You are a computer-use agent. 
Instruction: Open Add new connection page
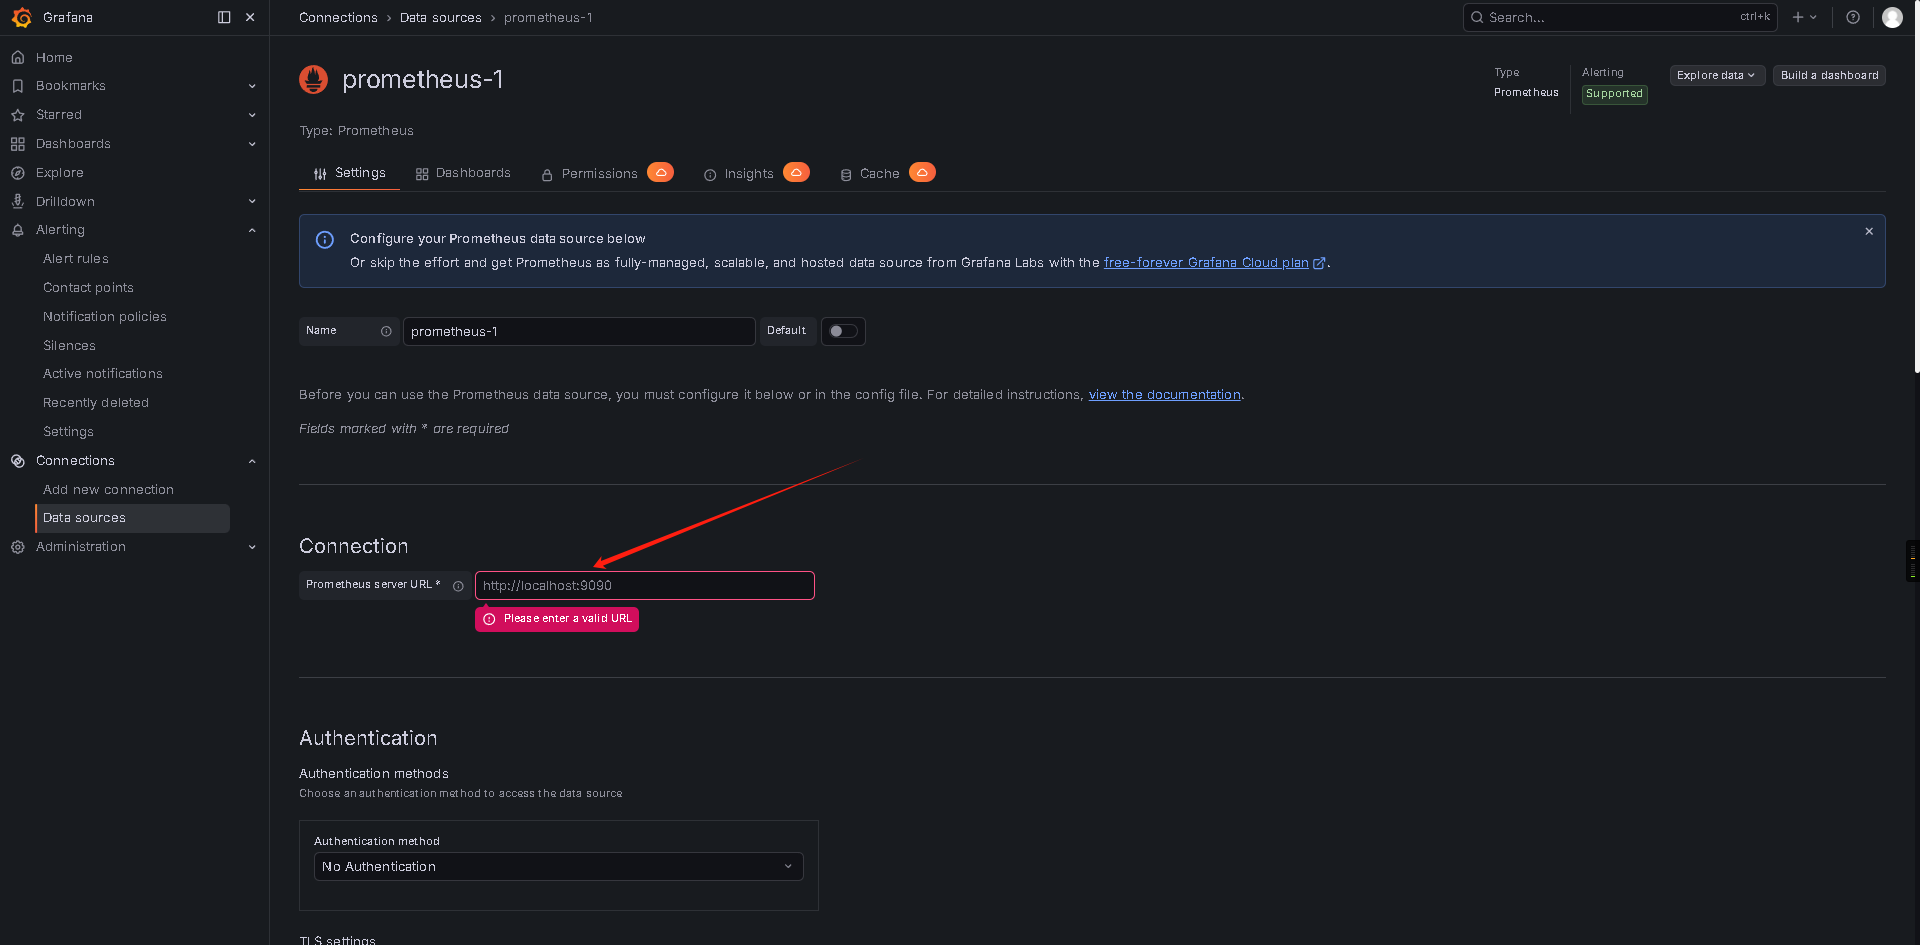pyautogui.click(x=108, y=490)
